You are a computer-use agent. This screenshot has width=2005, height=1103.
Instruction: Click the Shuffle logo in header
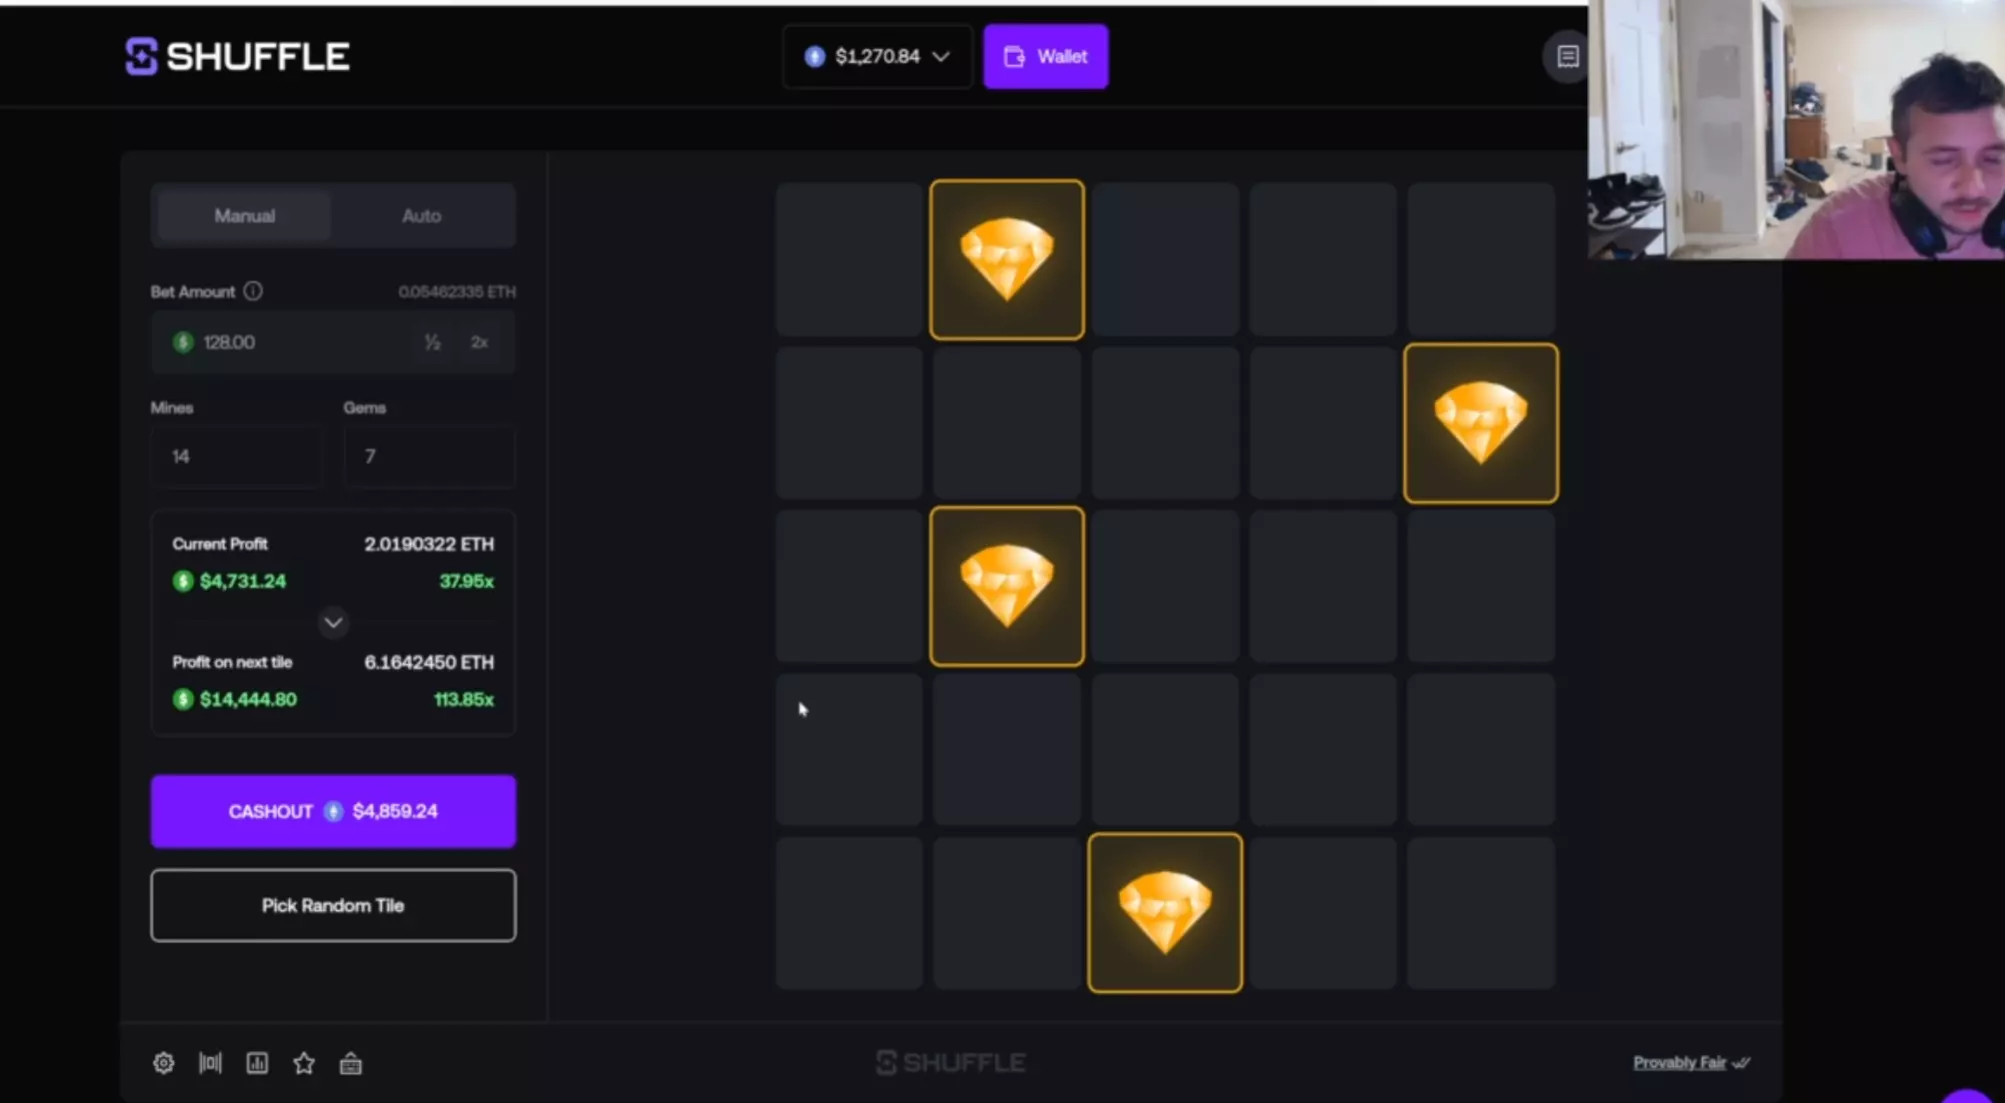(237, 56)
